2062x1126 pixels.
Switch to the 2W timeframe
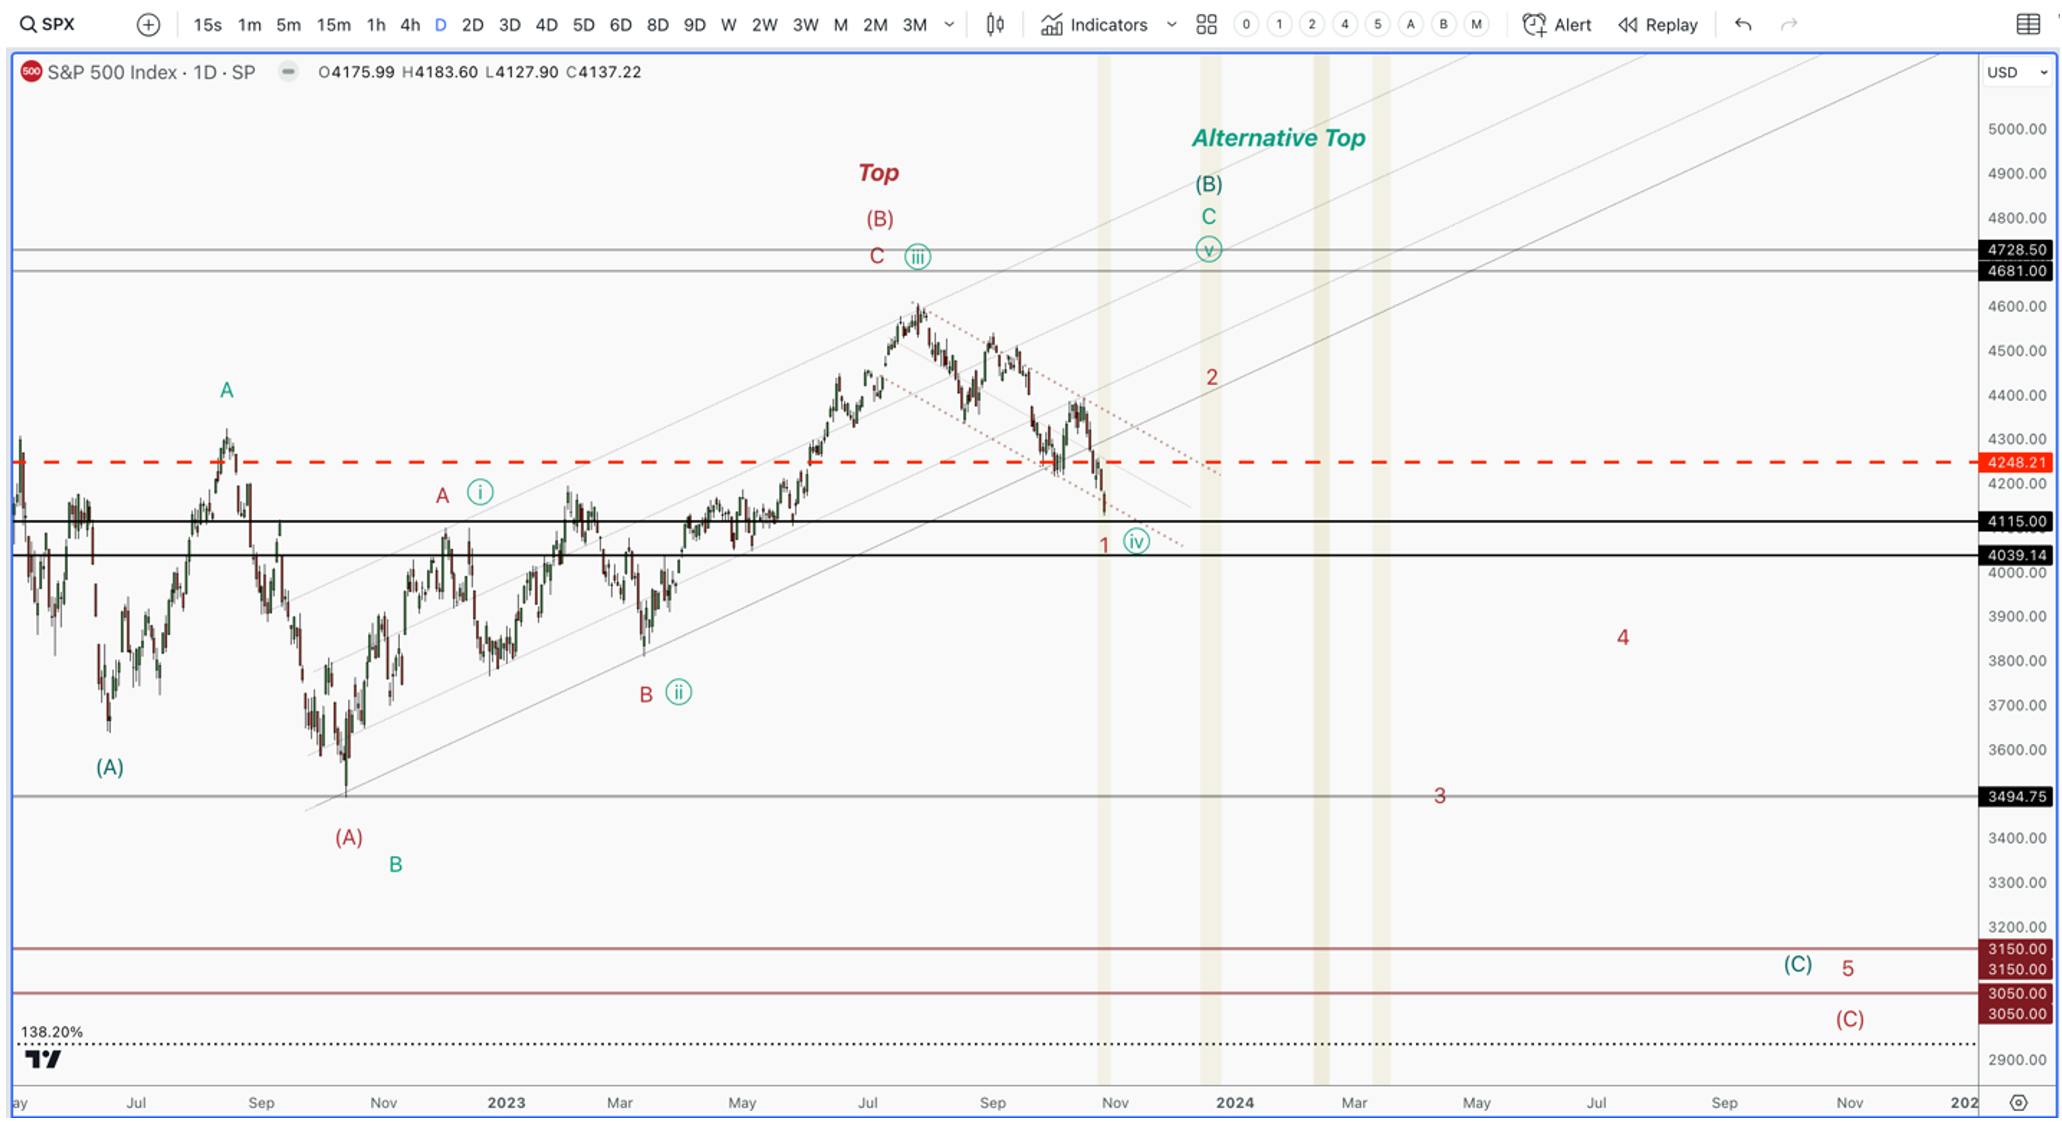(x=765, y=24)
